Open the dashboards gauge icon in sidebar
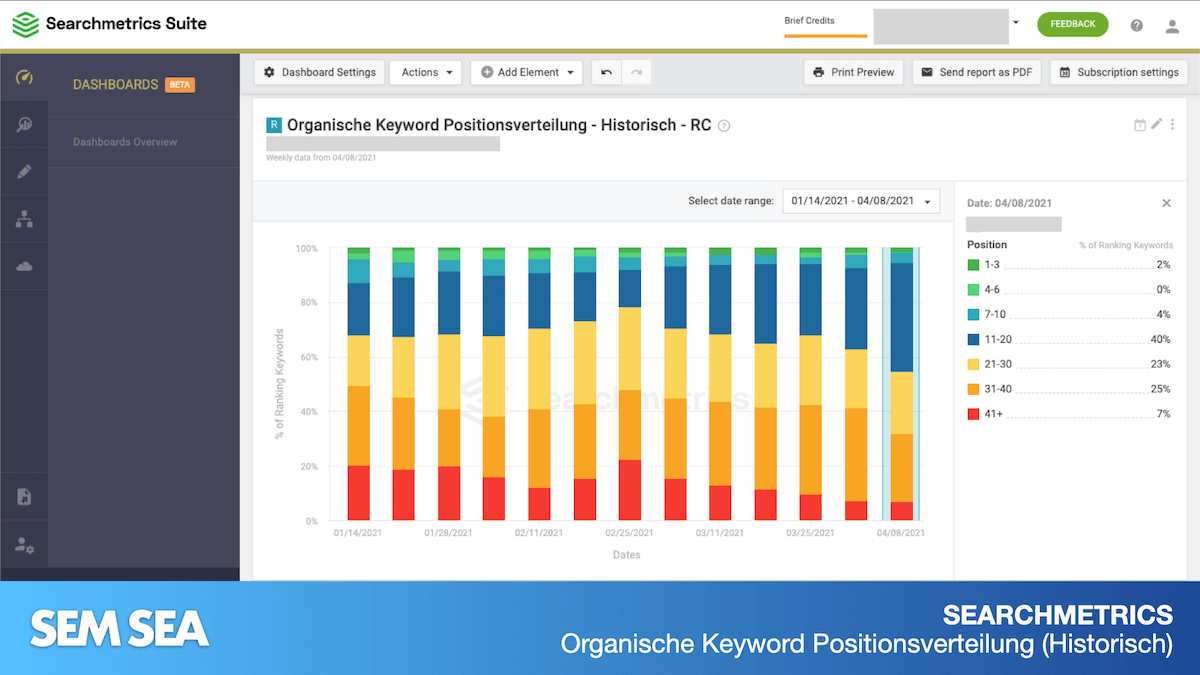Viewport: 1200px width, 675px height. 25,78
